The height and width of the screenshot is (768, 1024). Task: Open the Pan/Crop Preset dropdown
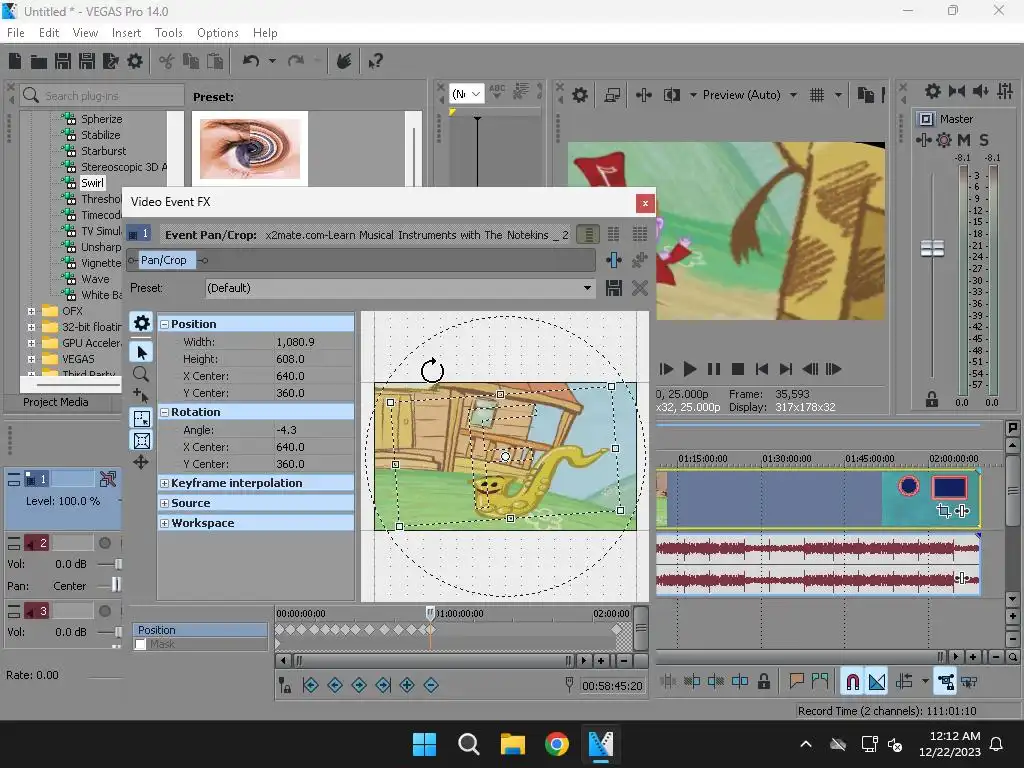[x=587, y=288]
